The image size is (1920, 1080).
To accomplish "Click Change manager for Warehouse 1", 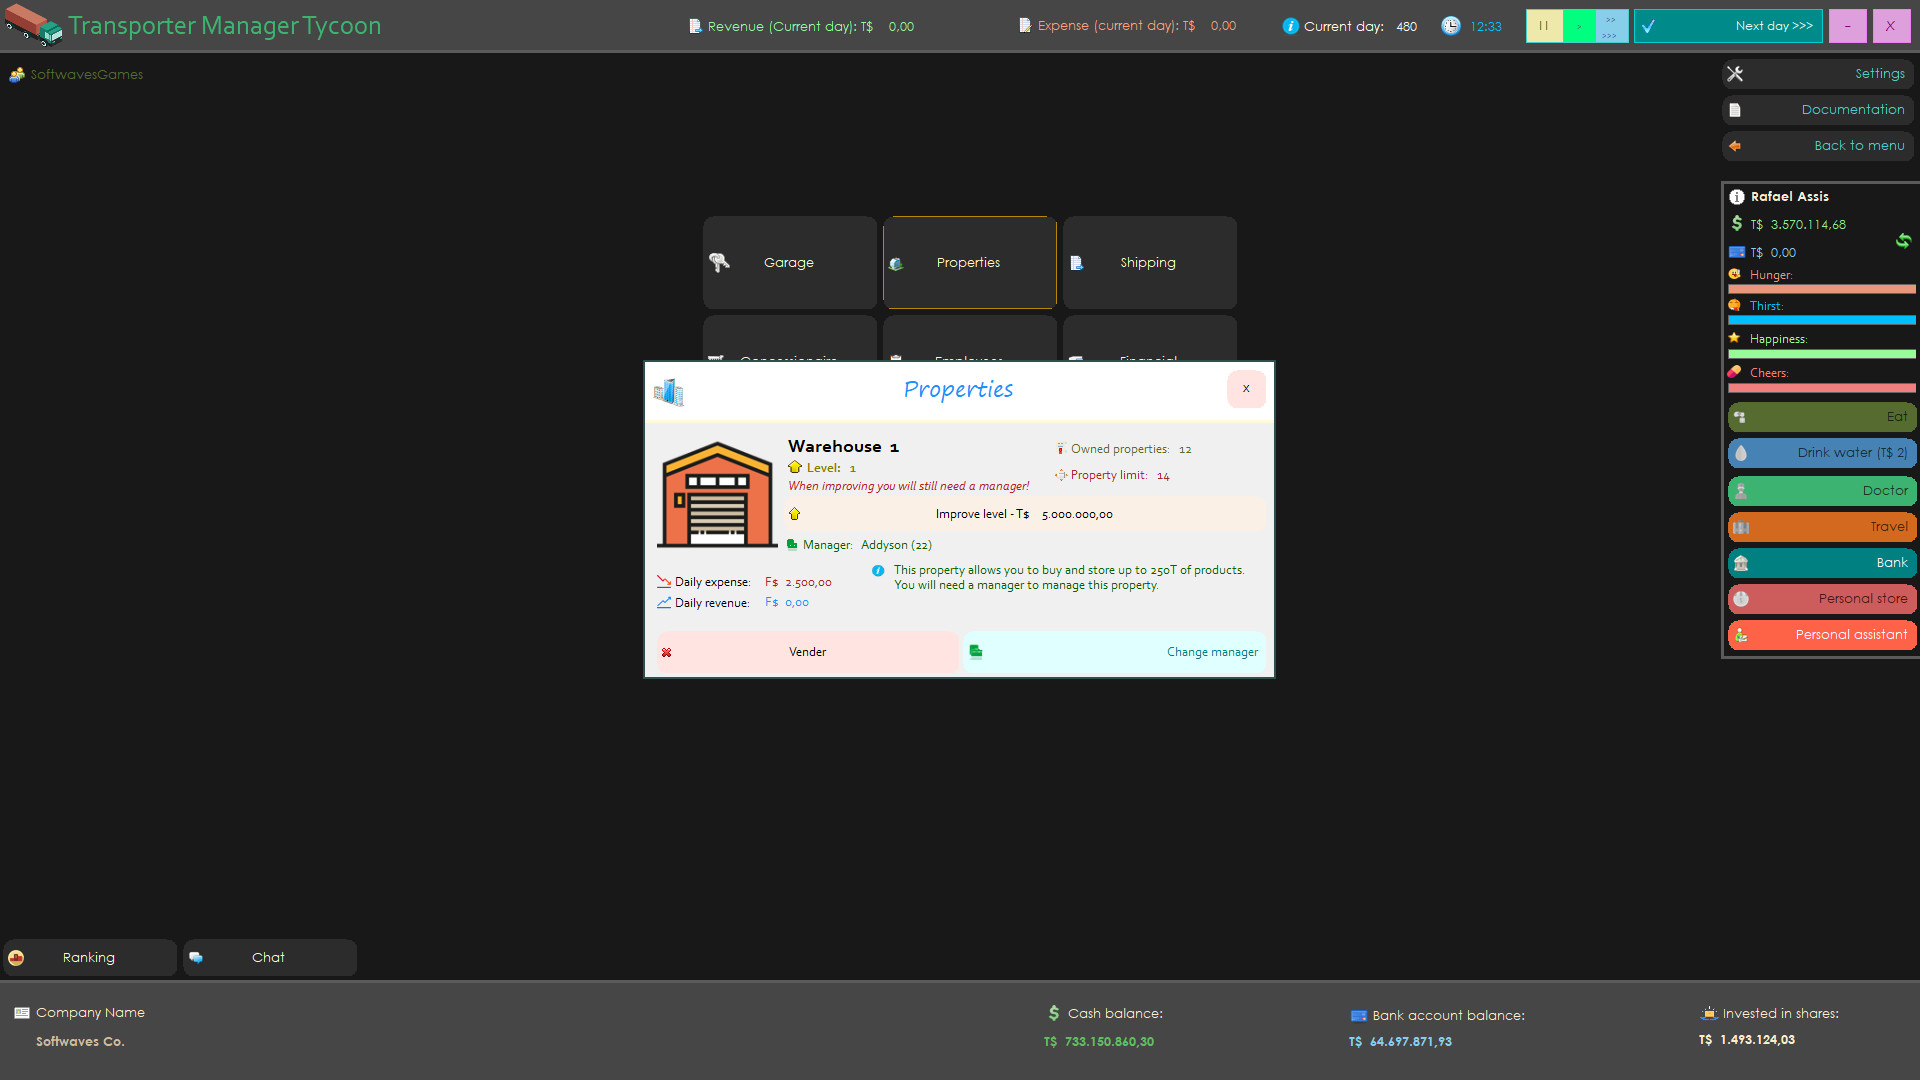I will [1211, 652].
